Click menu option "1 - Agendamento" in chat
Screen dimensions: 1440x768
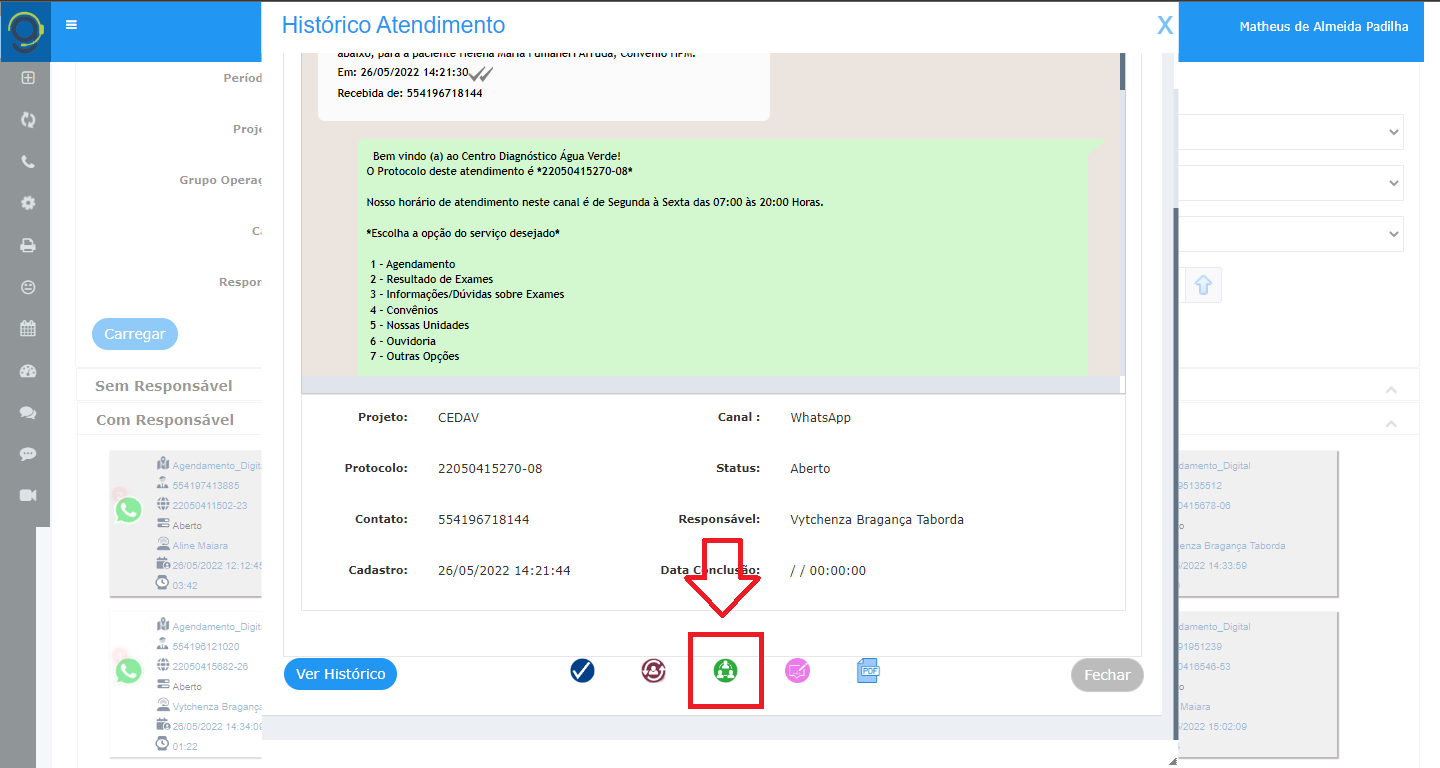[x=412, y=264]
